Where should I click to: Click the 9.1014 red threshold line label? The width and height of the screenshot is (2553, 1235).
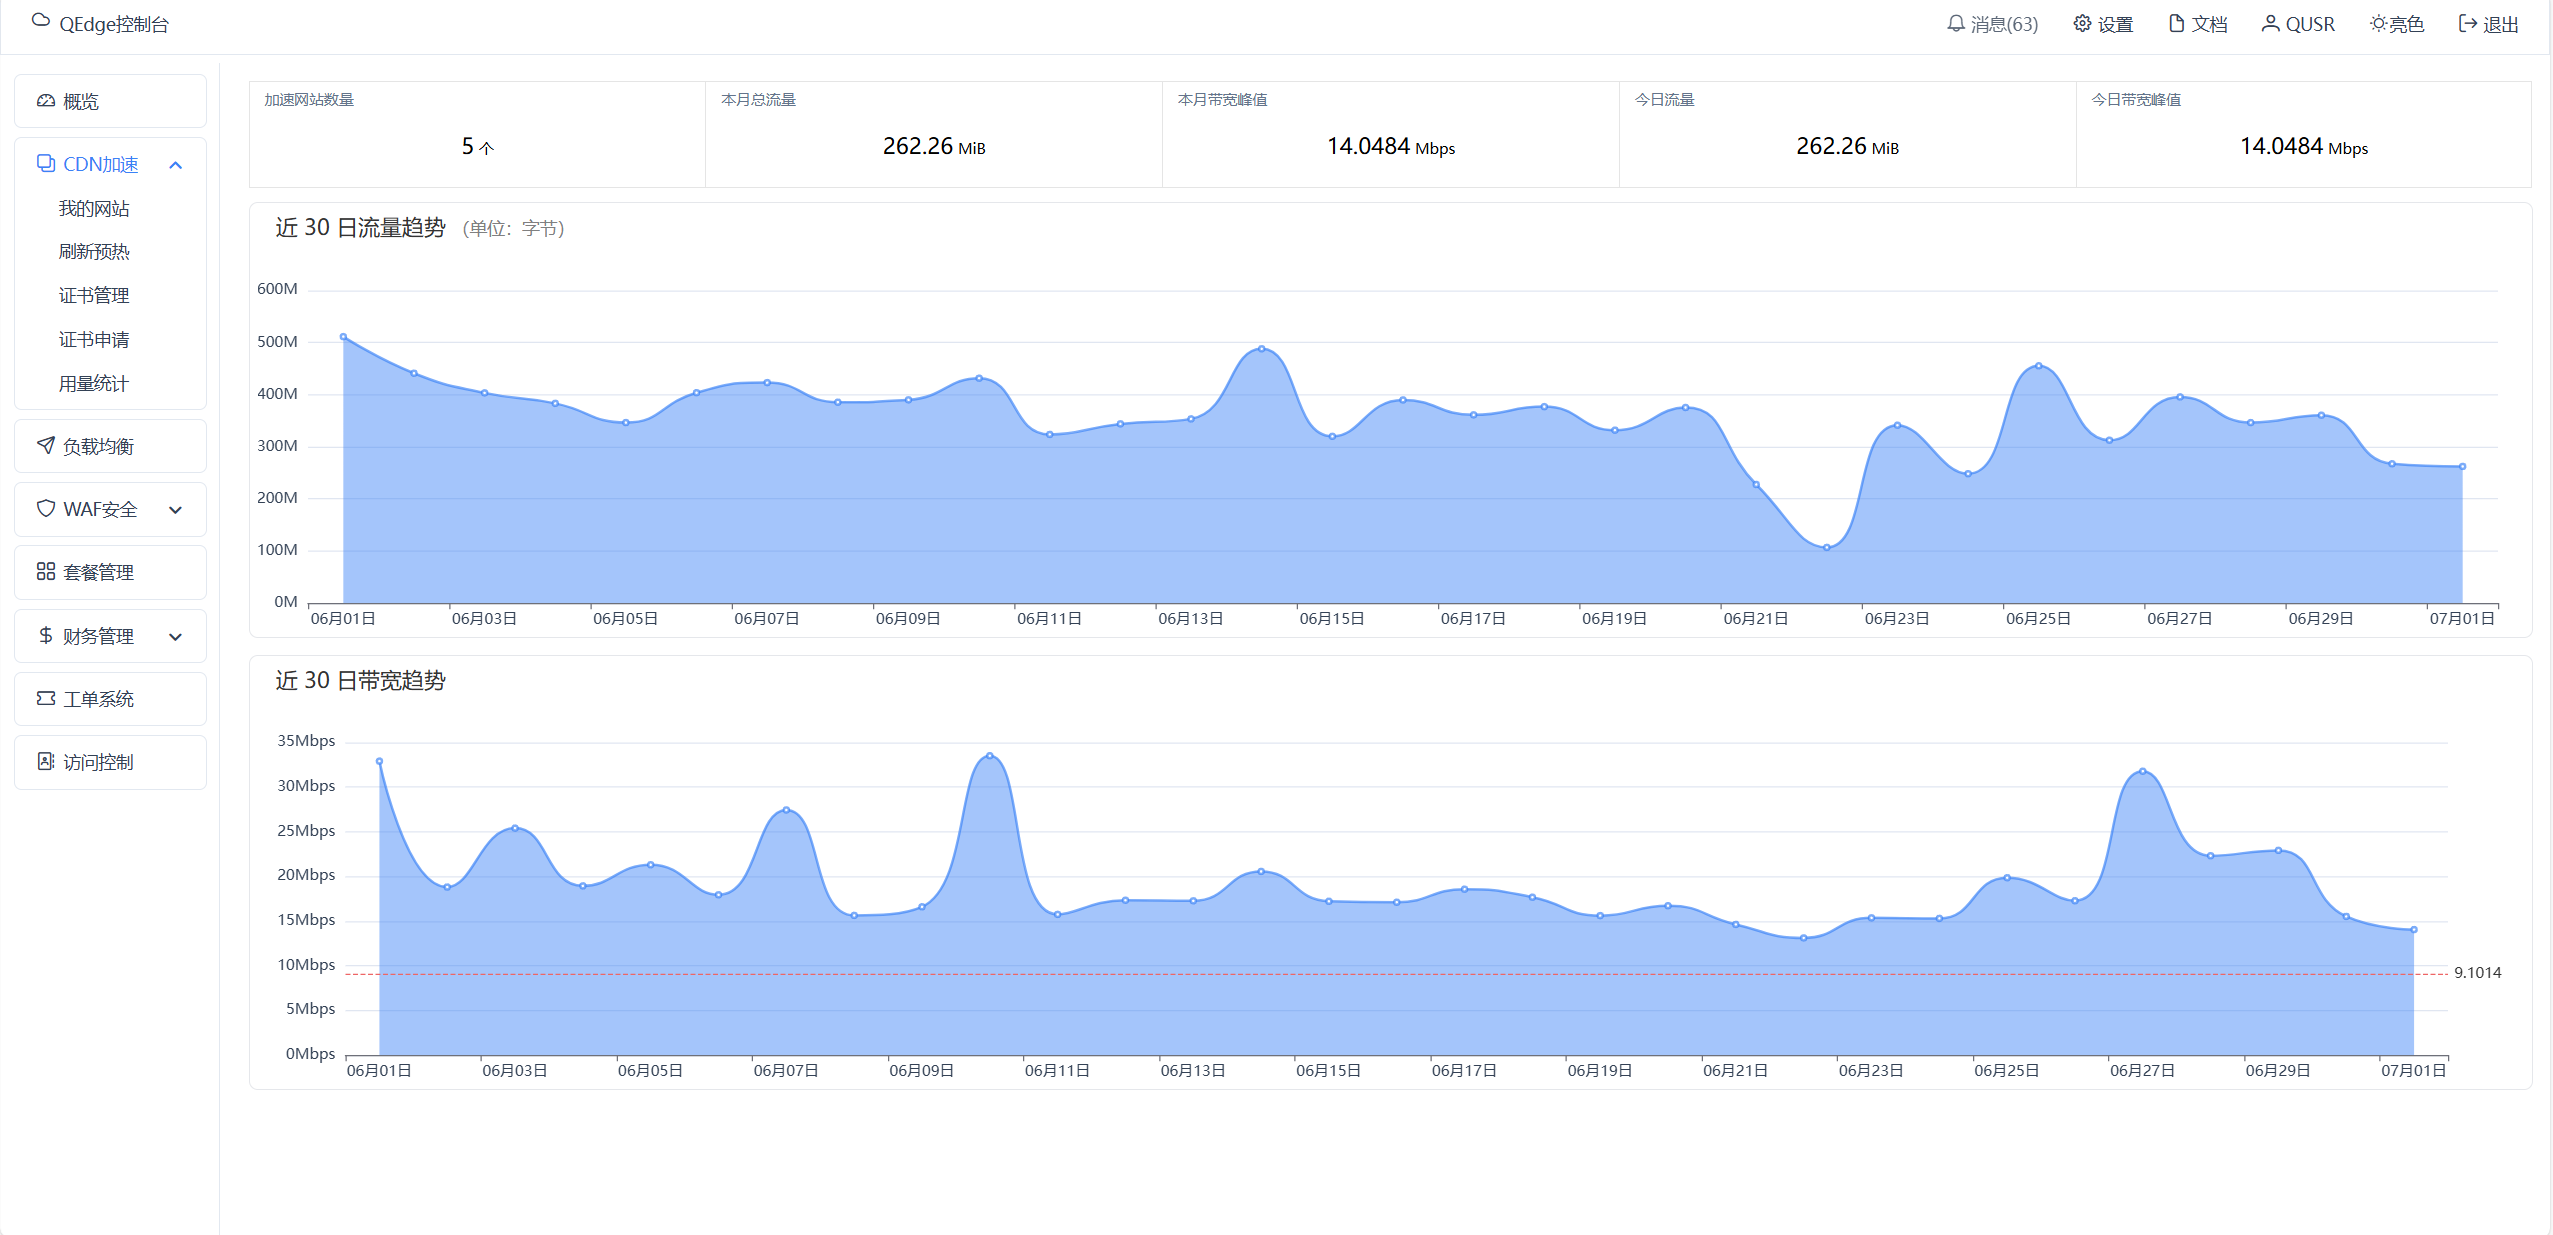[x=2476, y=973]
